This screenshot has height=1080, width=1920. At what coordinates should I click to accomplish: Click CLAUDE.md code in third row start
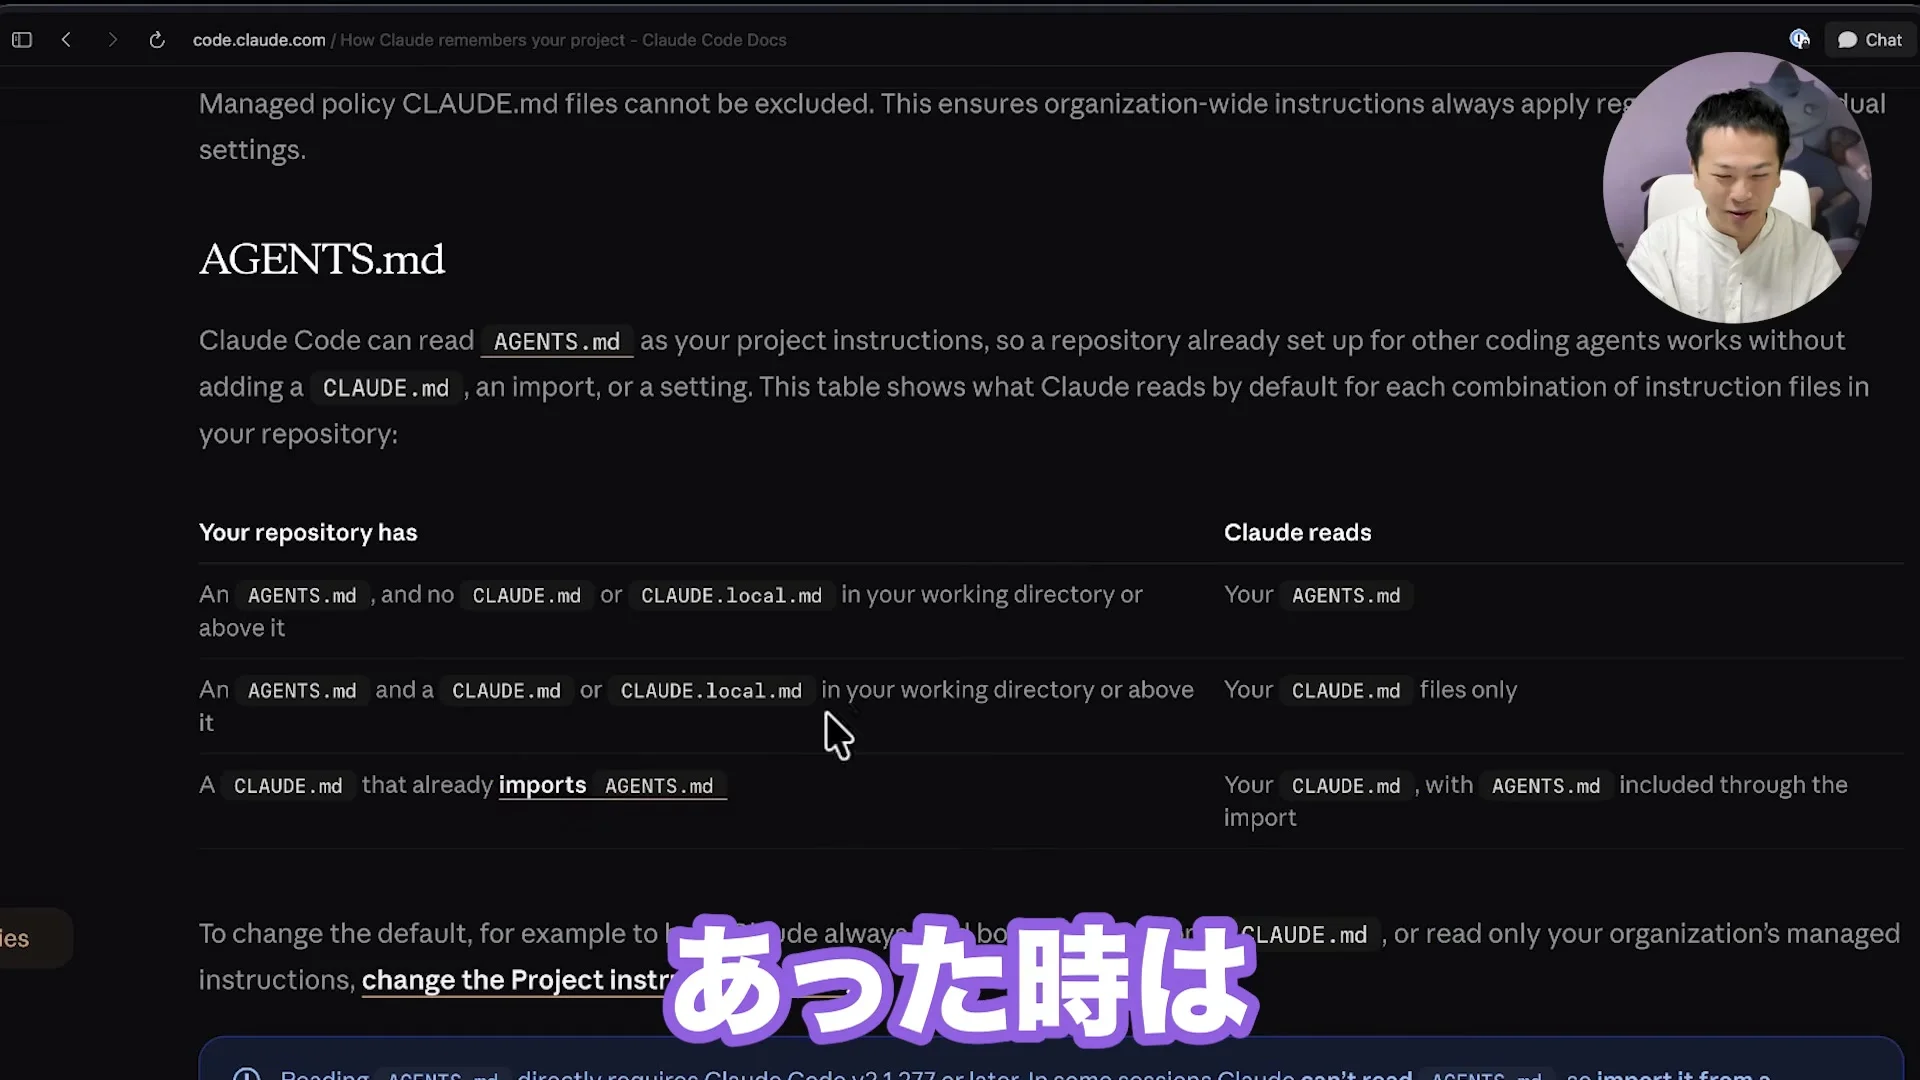pyautogui.click(x=288, y=786)
